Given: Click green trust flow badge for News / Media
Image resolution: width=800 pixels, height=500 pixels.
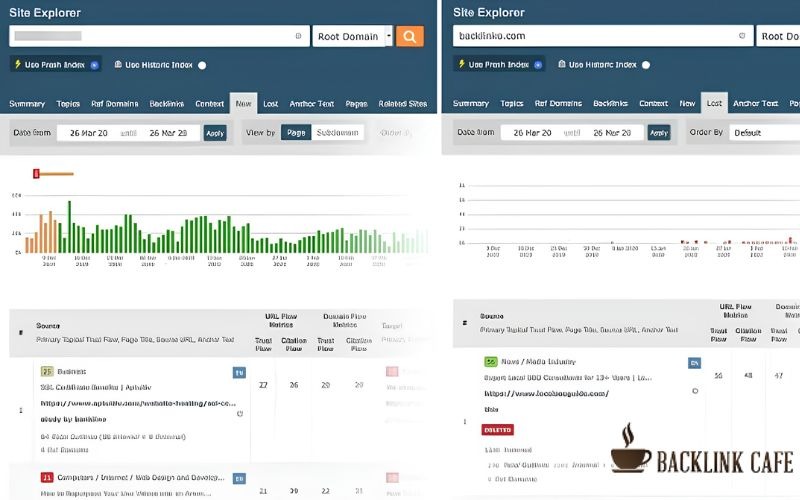Looking at the screenshot, I should 490,362.
